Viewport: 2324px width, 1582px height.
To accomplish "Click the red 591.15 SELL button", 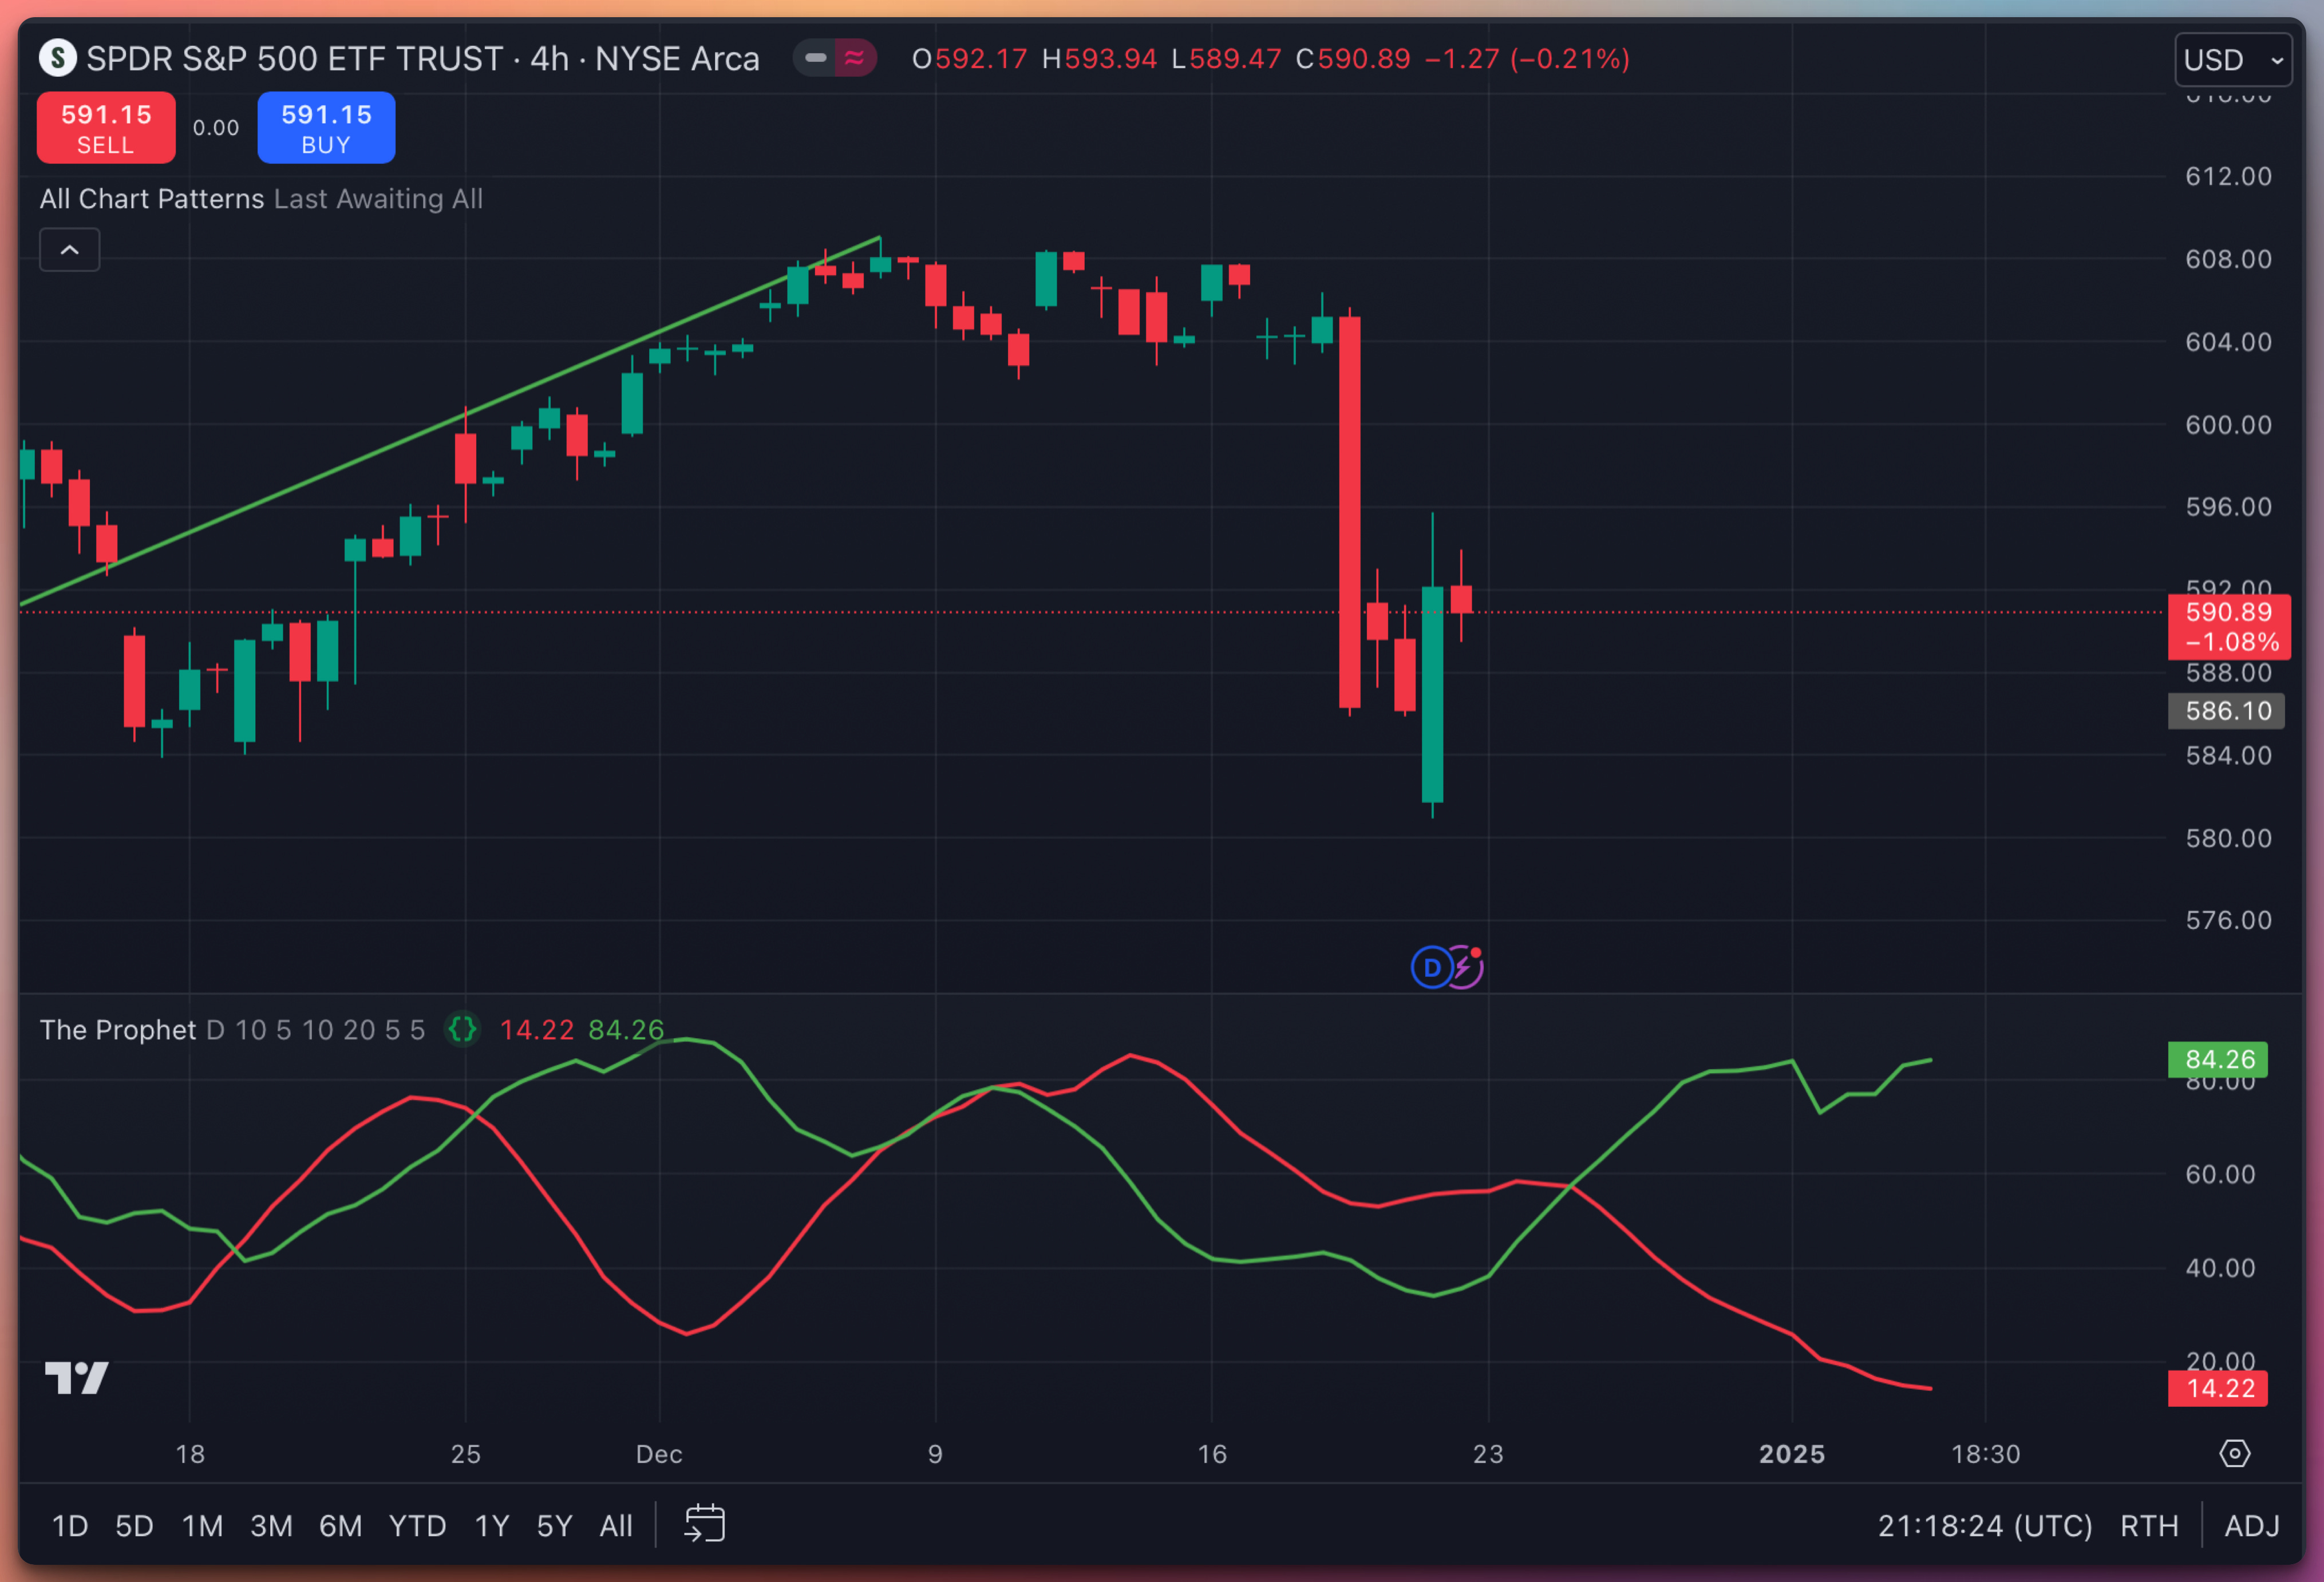I will 106,128.
